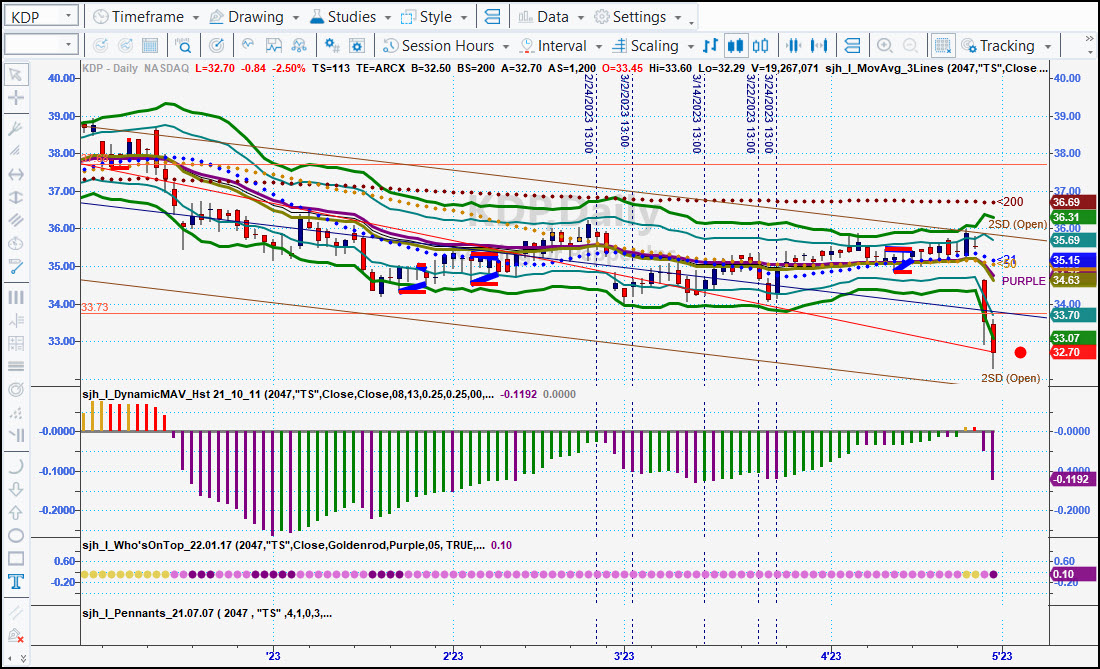Select the horizontal lines drawing tool

pyautogui.click(x=15, y=366)
